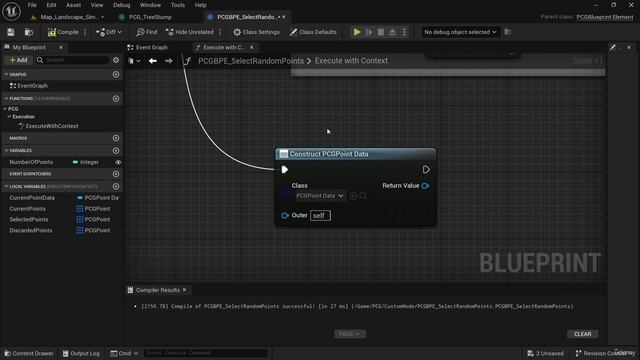Screen dimensions: 640x360
Task: Save the current blueprint asset
Action: click(11, 32)
